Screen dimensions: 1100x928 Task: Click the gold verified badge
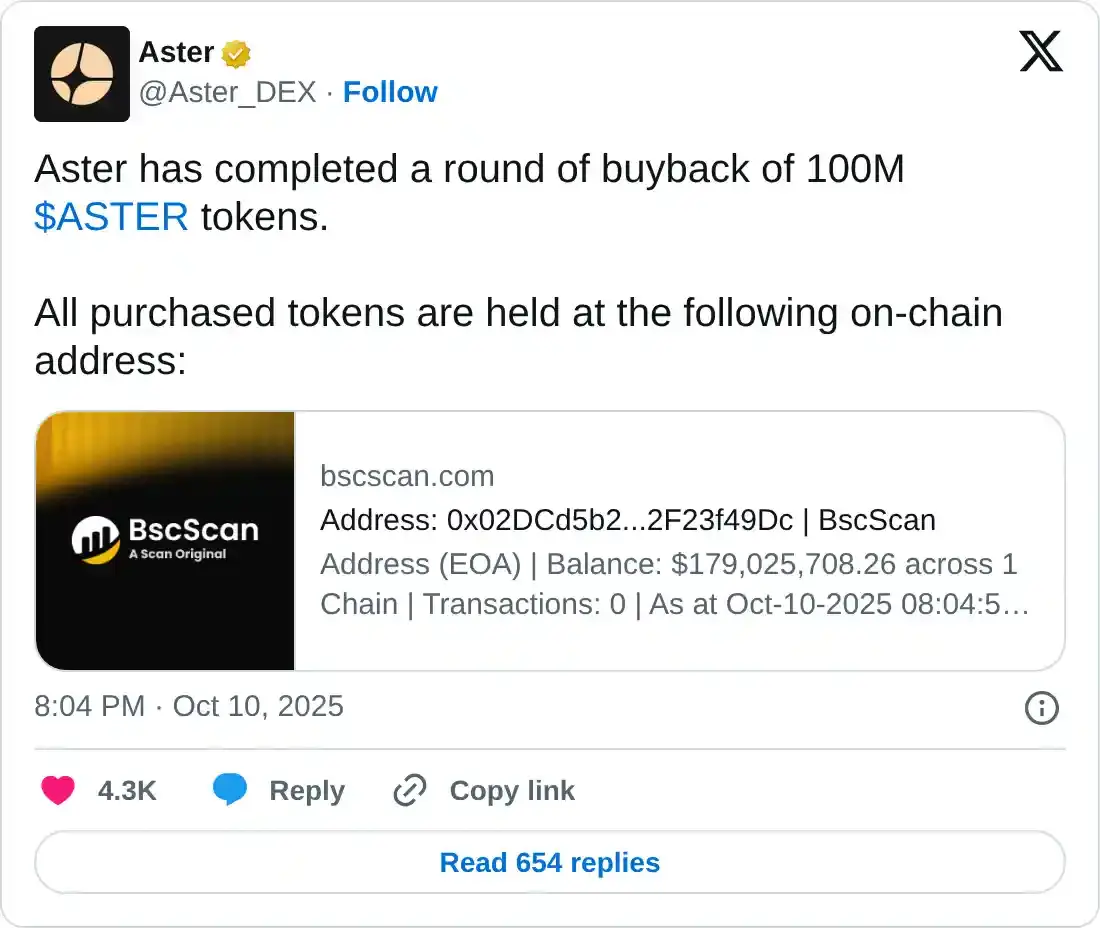click(236, 53)
